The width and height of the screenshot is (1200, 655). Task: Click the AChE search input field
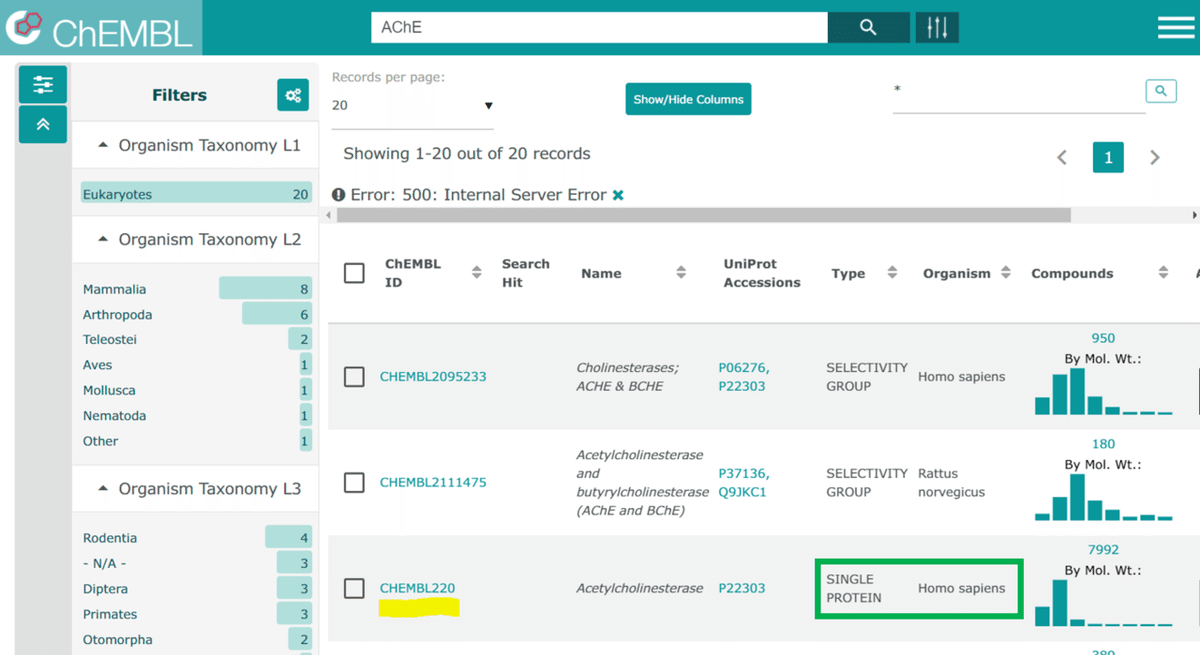[x=598, y=28]
